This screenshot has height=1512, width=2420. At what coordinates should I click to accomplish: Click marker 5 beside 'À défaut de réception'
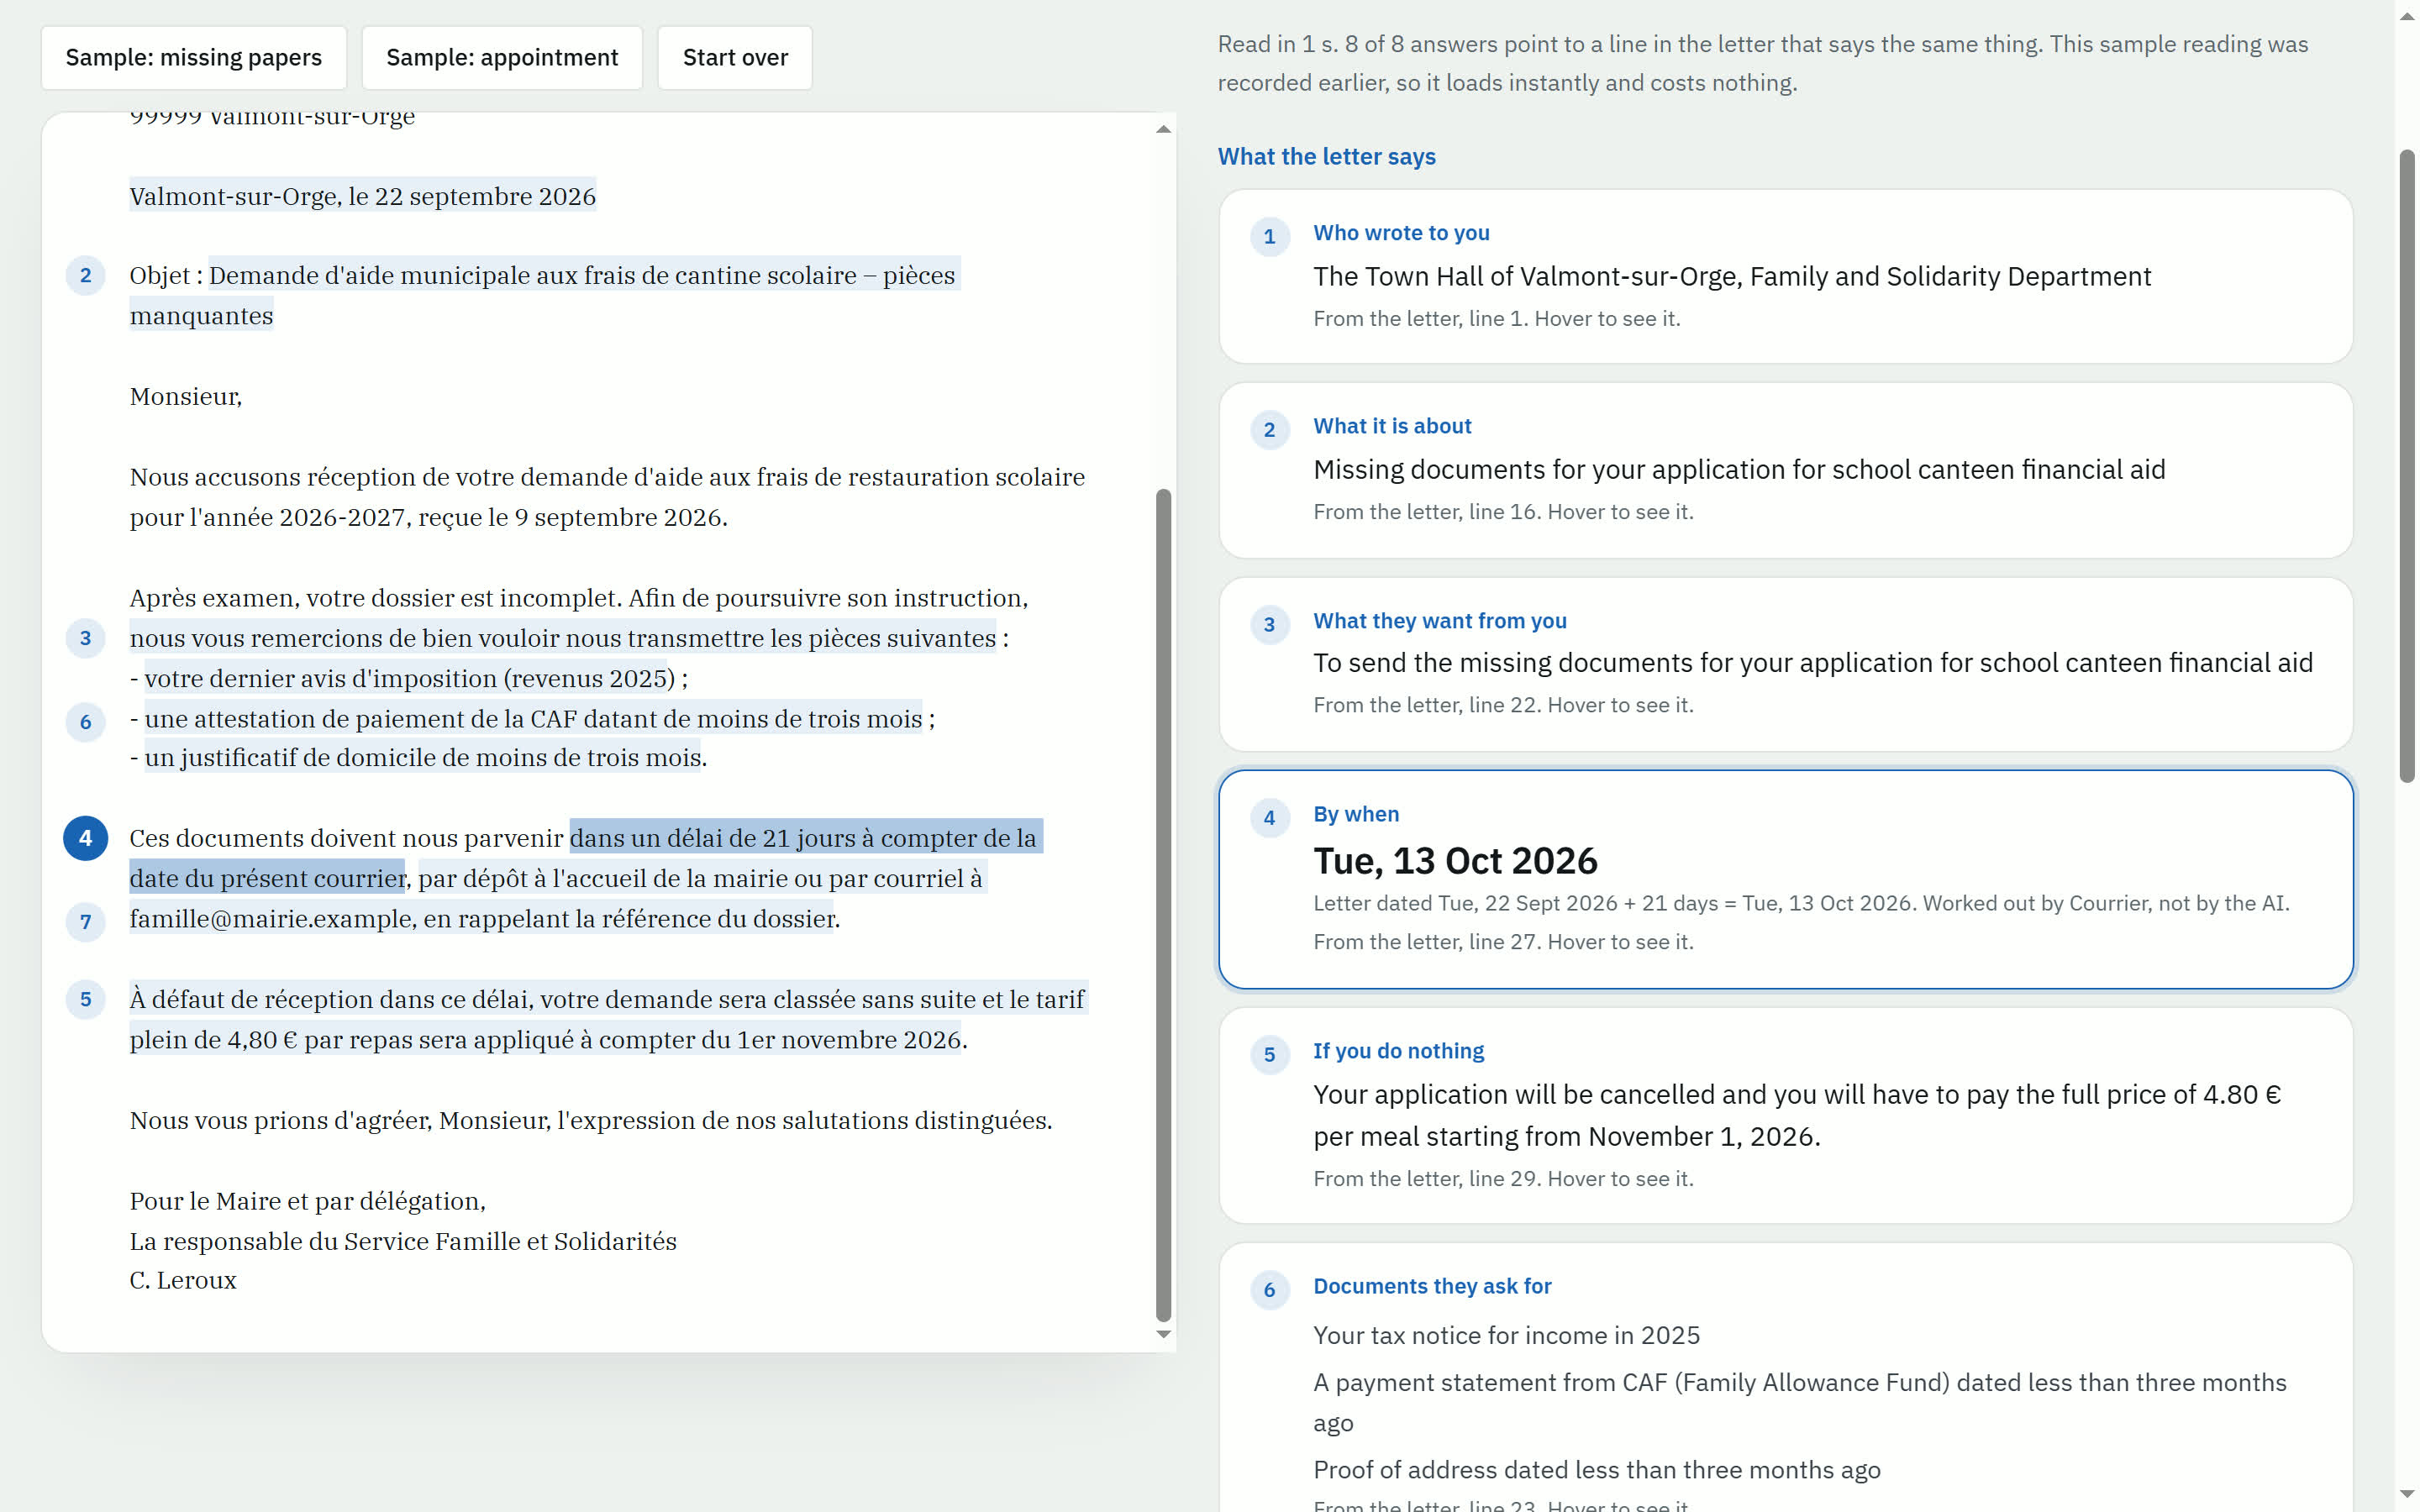(x=86, y=999)
